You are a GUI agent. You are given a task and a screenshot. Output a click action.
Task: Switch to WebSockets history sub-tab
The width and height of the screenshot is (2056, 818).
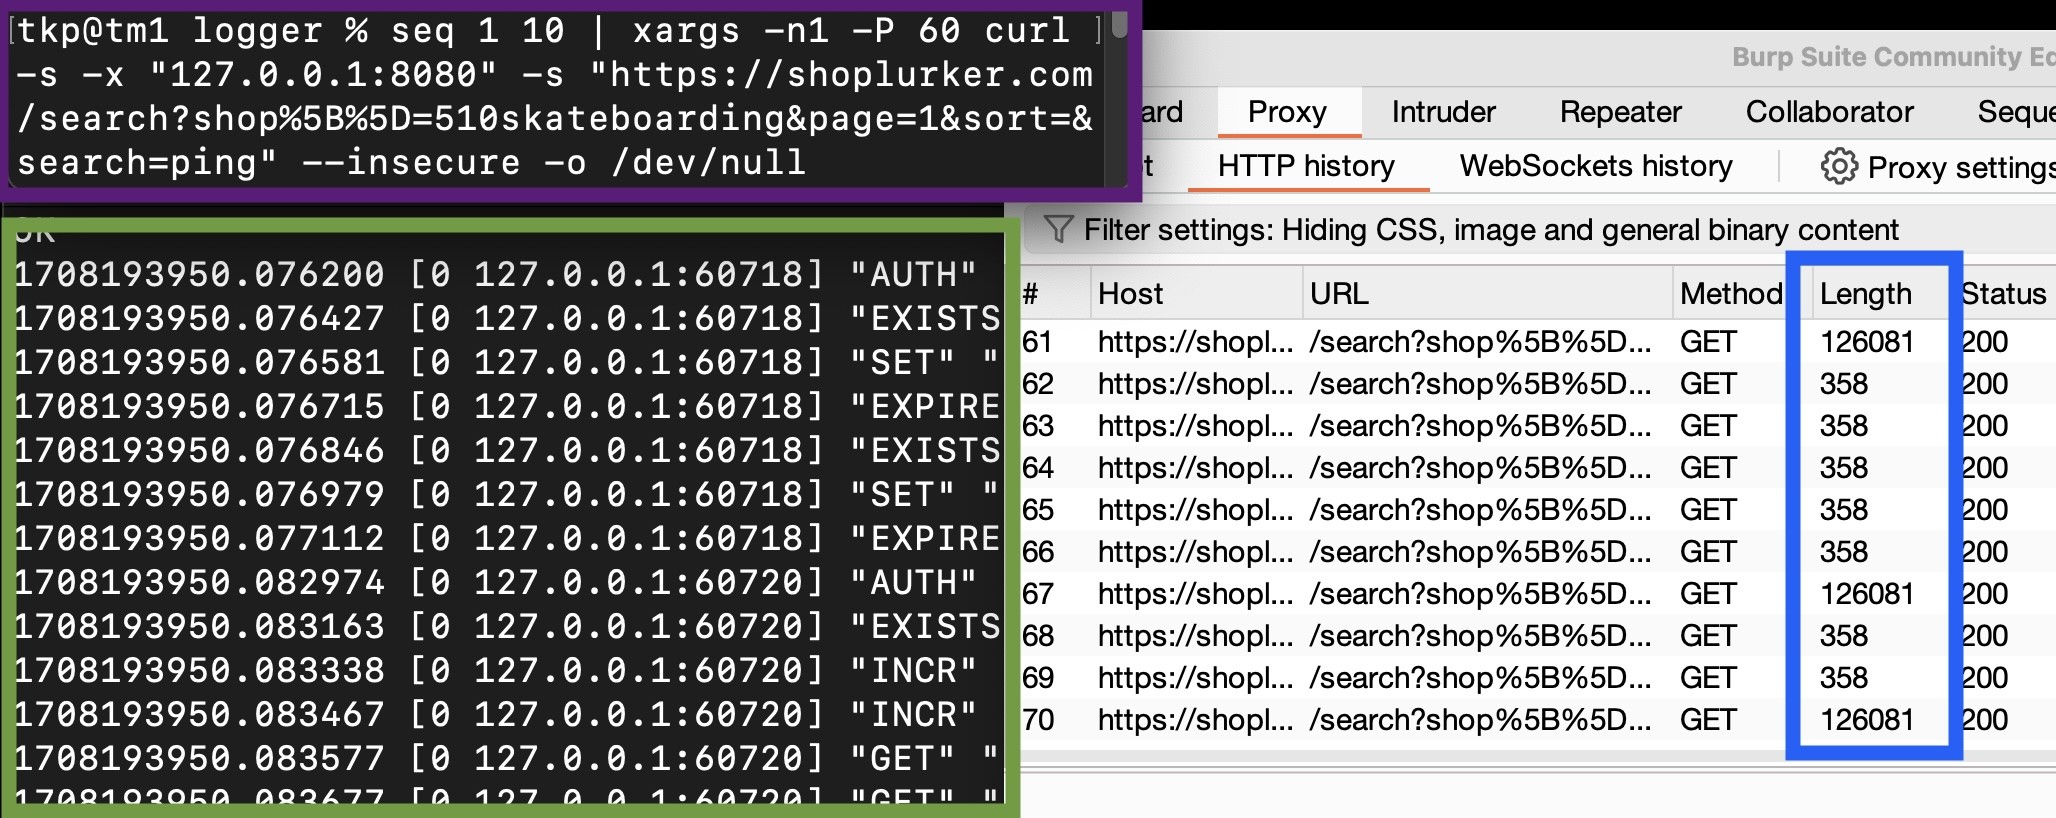pos(1596,166)
